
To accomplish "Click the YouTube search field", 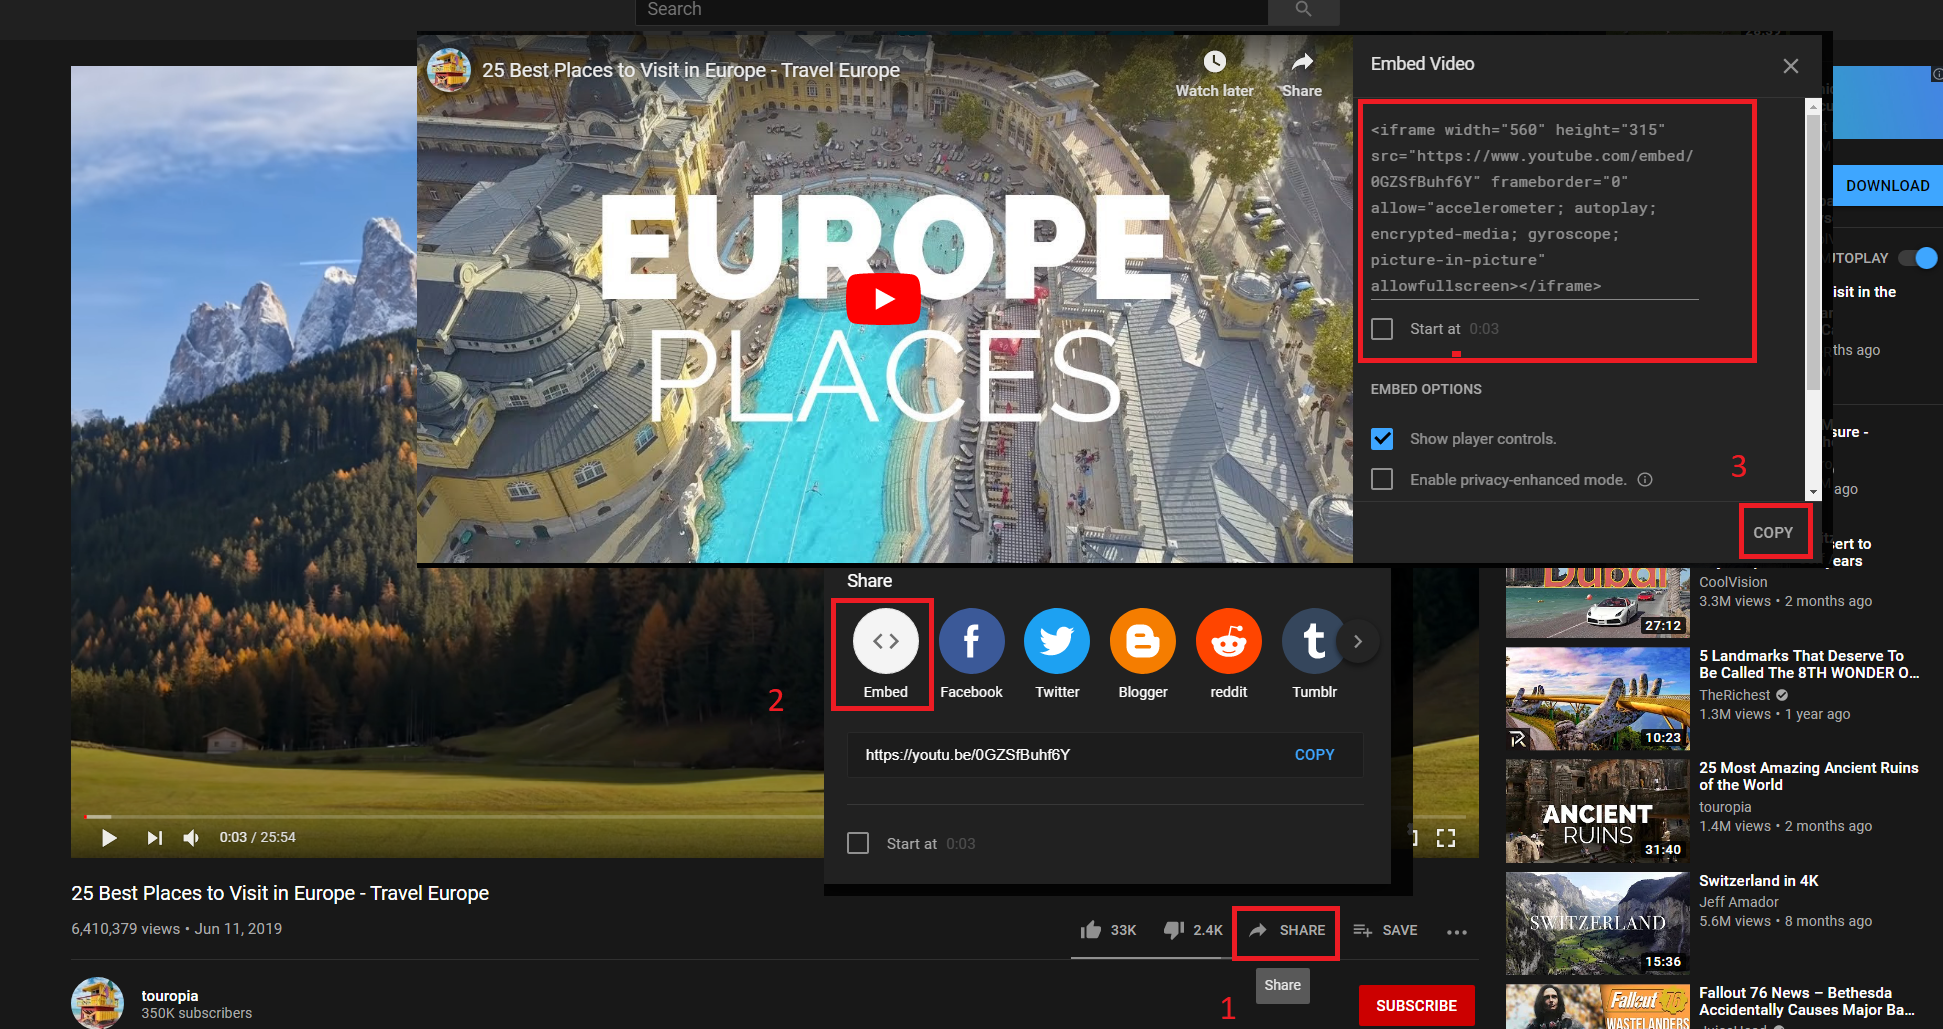I will coord(950,8).
